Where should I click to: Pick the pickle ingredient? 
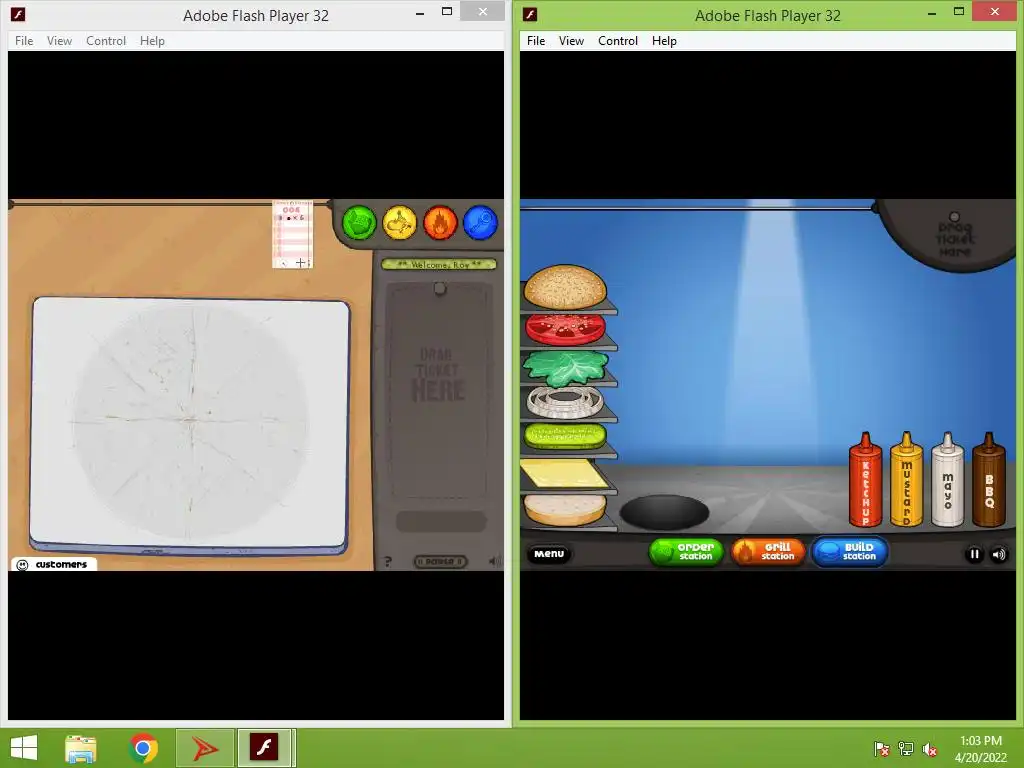point(566,436)
